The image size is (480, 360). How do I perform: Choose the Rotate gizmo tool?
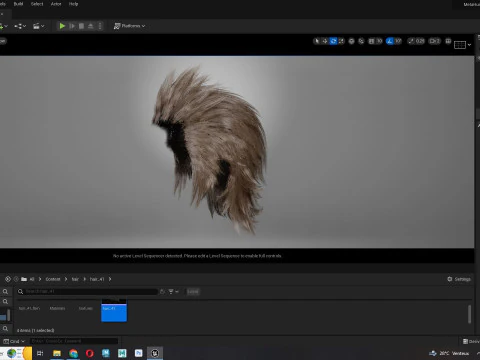[x=333, y=41]
